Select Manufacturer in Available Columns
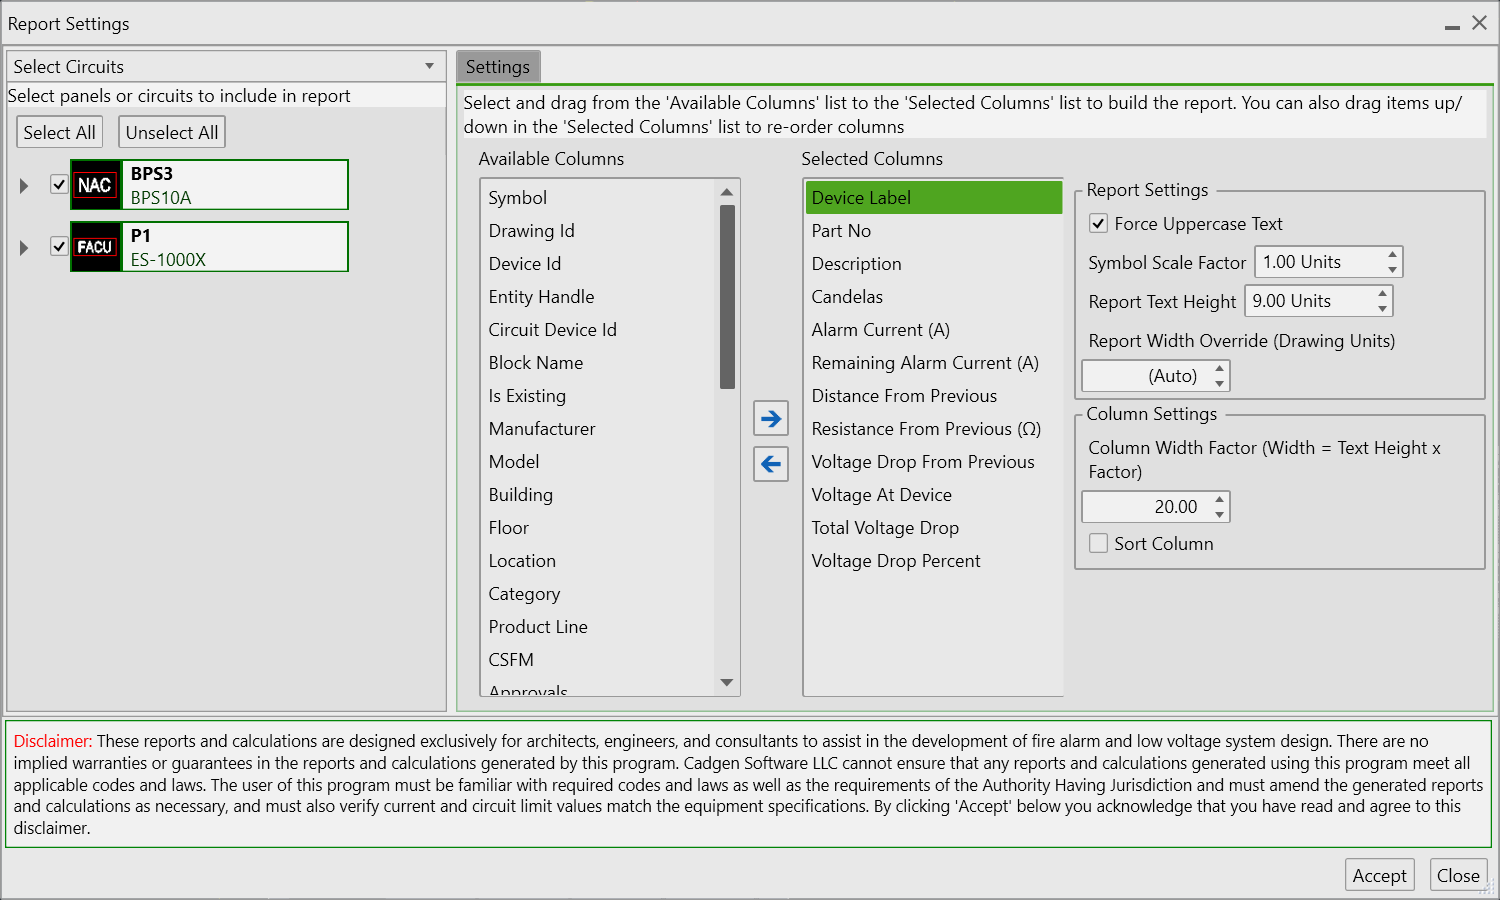Viewport: 1500px width, 900px height. pyautogui.click(x=599, y=429)
